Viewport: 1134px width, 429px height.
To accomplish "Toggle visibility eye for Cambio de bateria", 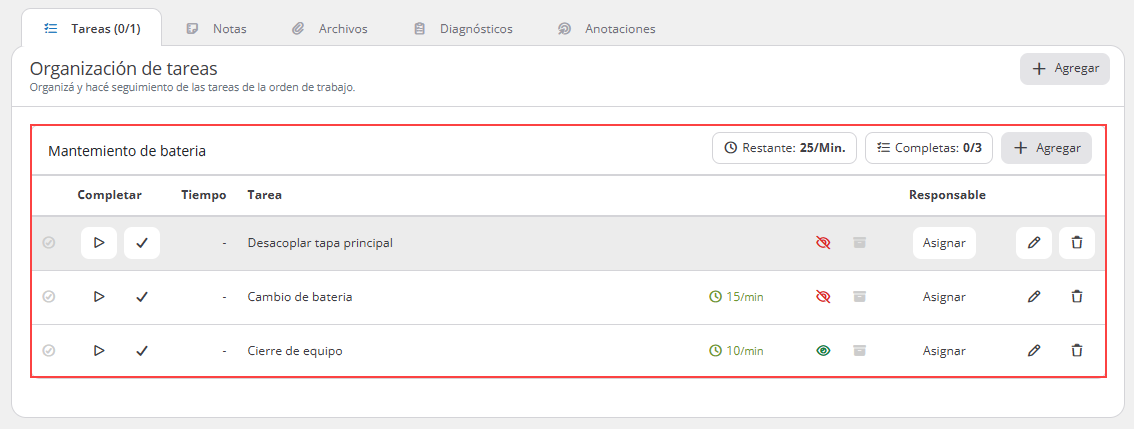I will [823, 297].
